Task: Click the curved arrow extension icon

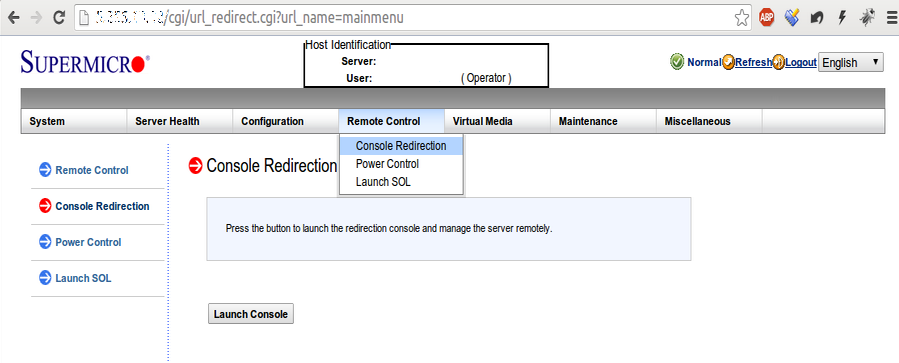Action: [x=817, y=18]
